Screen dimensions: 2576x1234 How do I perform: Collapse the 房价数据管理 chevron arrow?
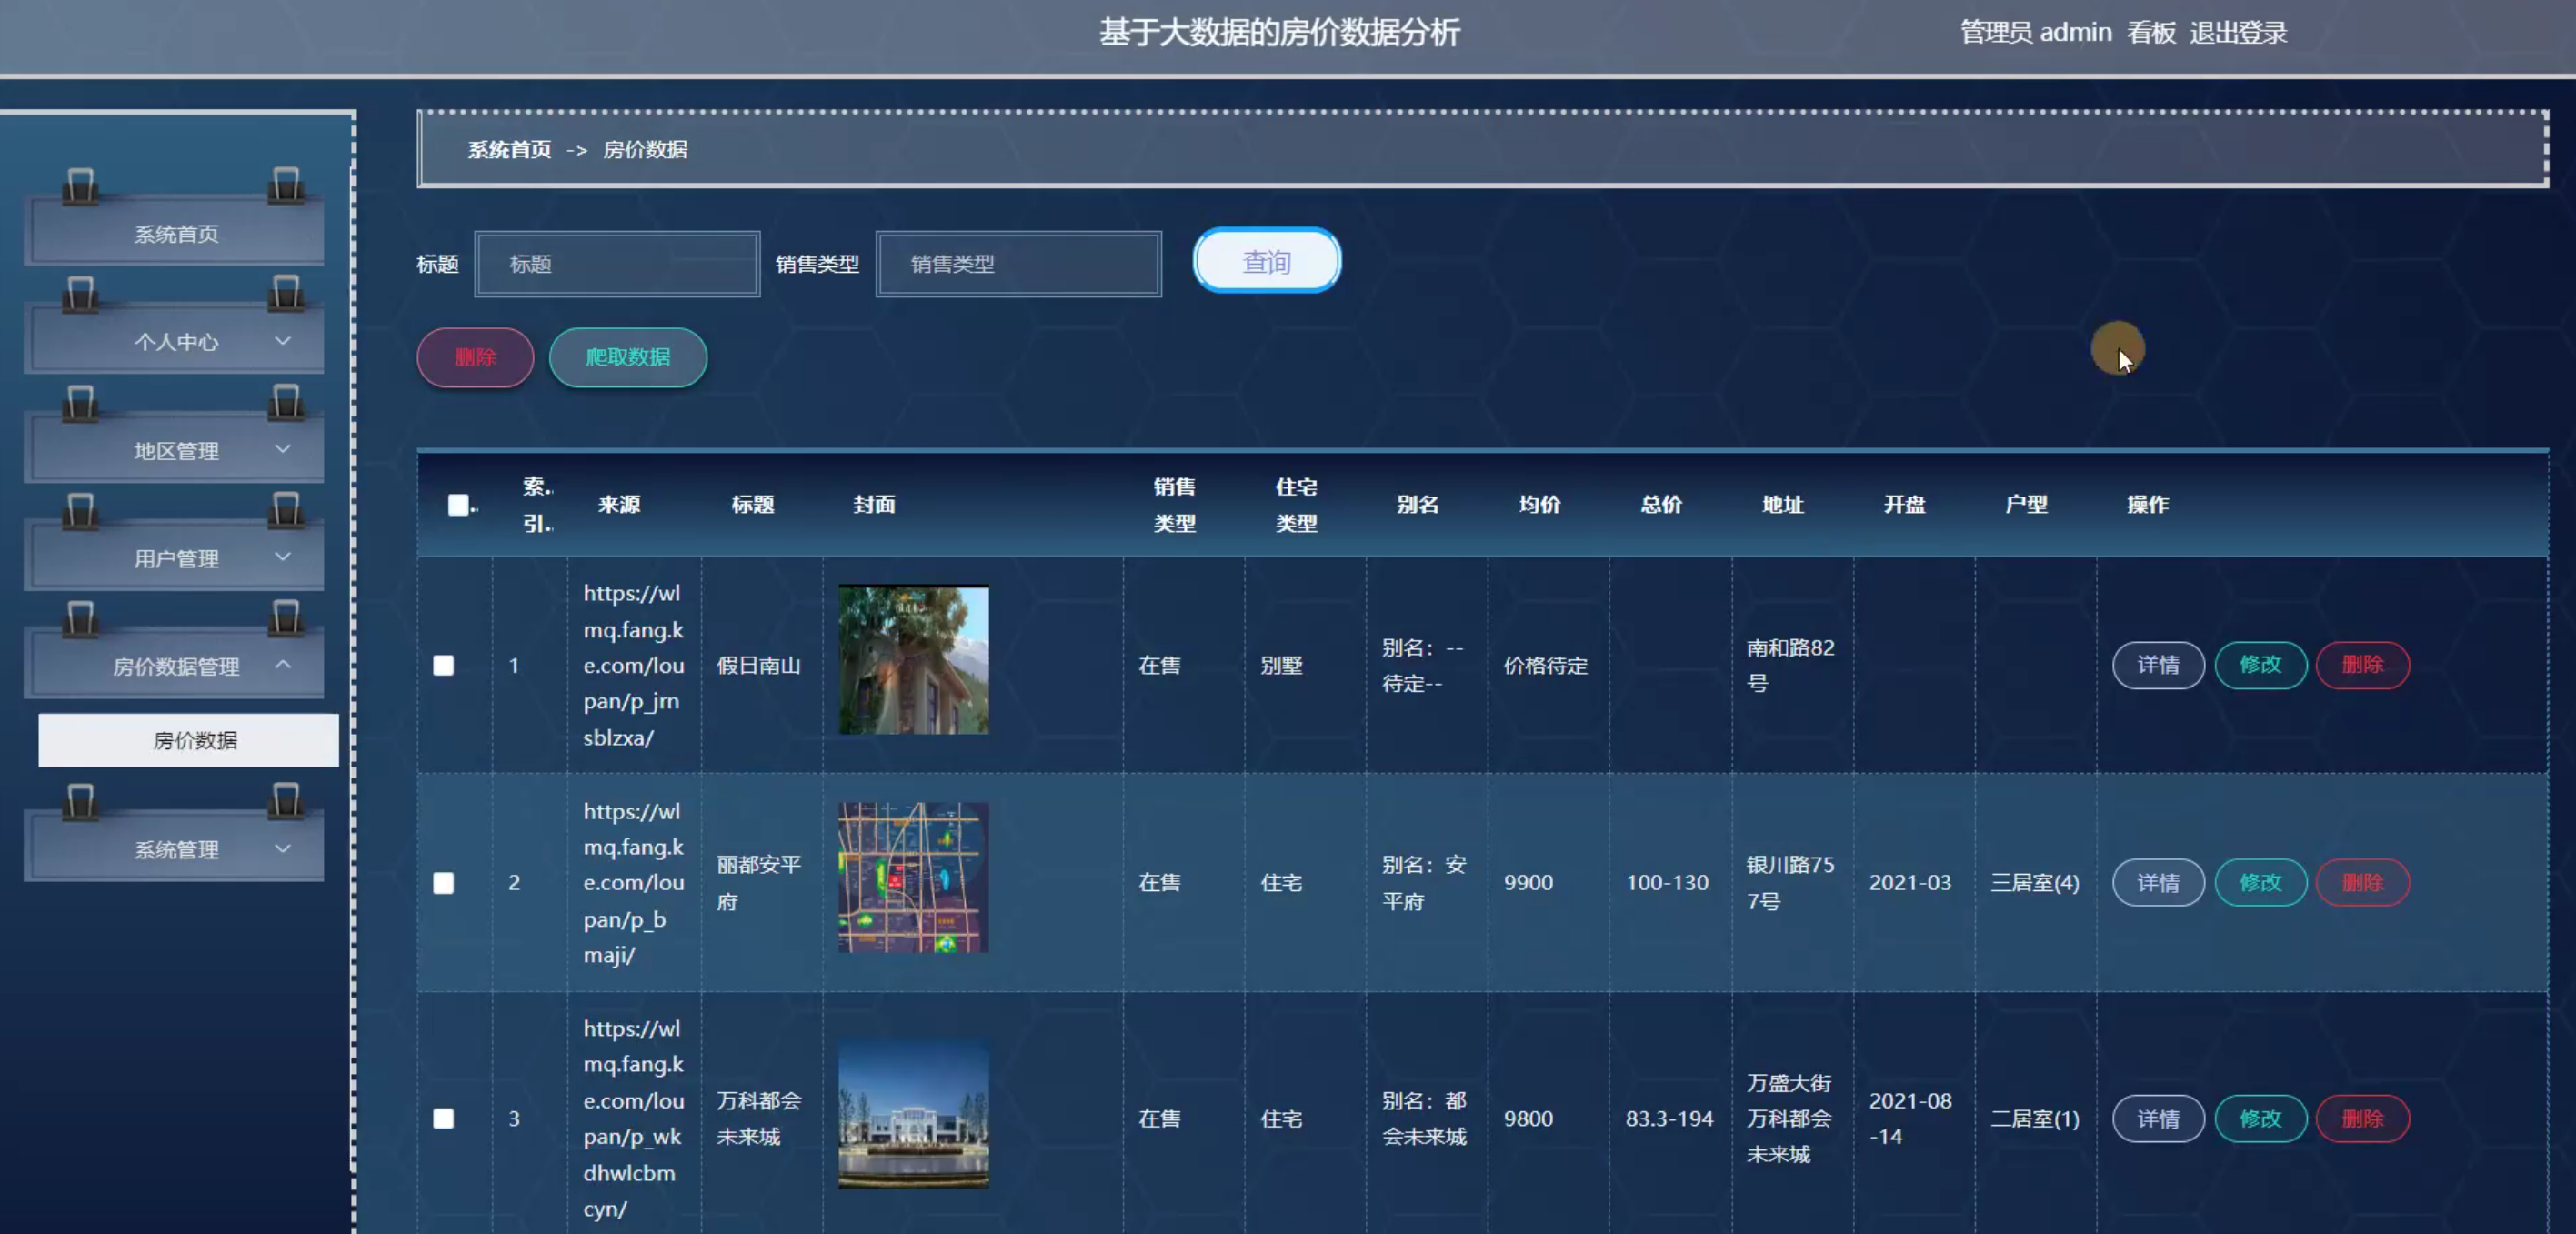pyautogui.click(x=283, y=664)
